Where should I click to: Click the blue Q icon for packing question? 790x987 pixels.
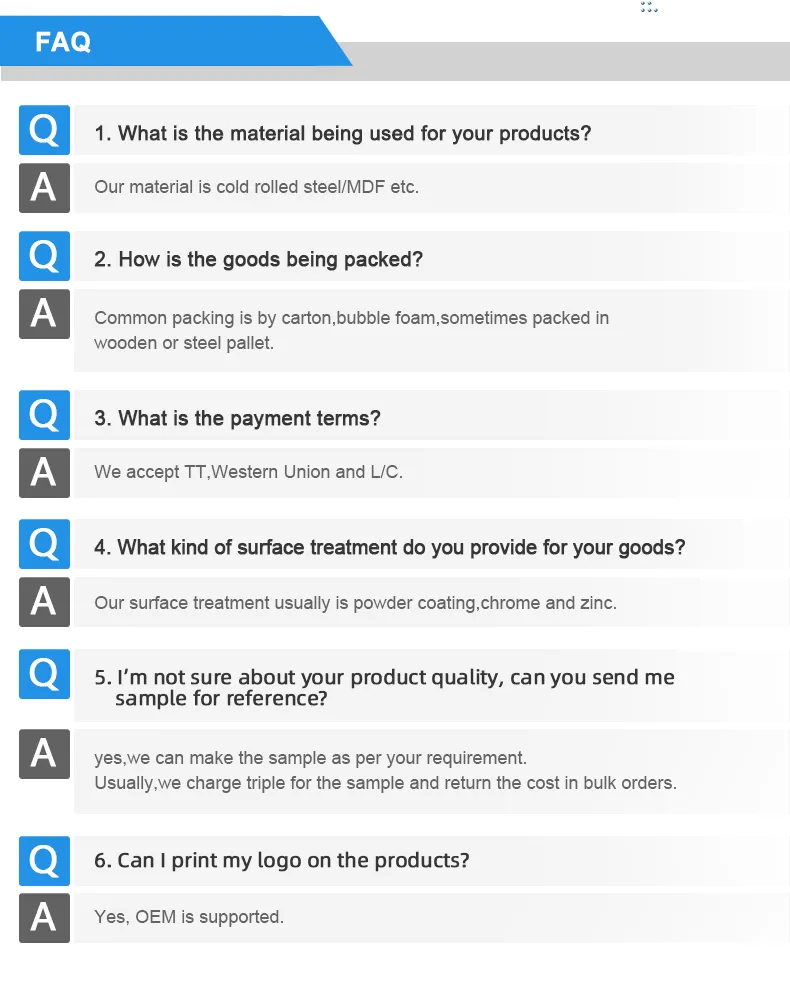[44, 256]
